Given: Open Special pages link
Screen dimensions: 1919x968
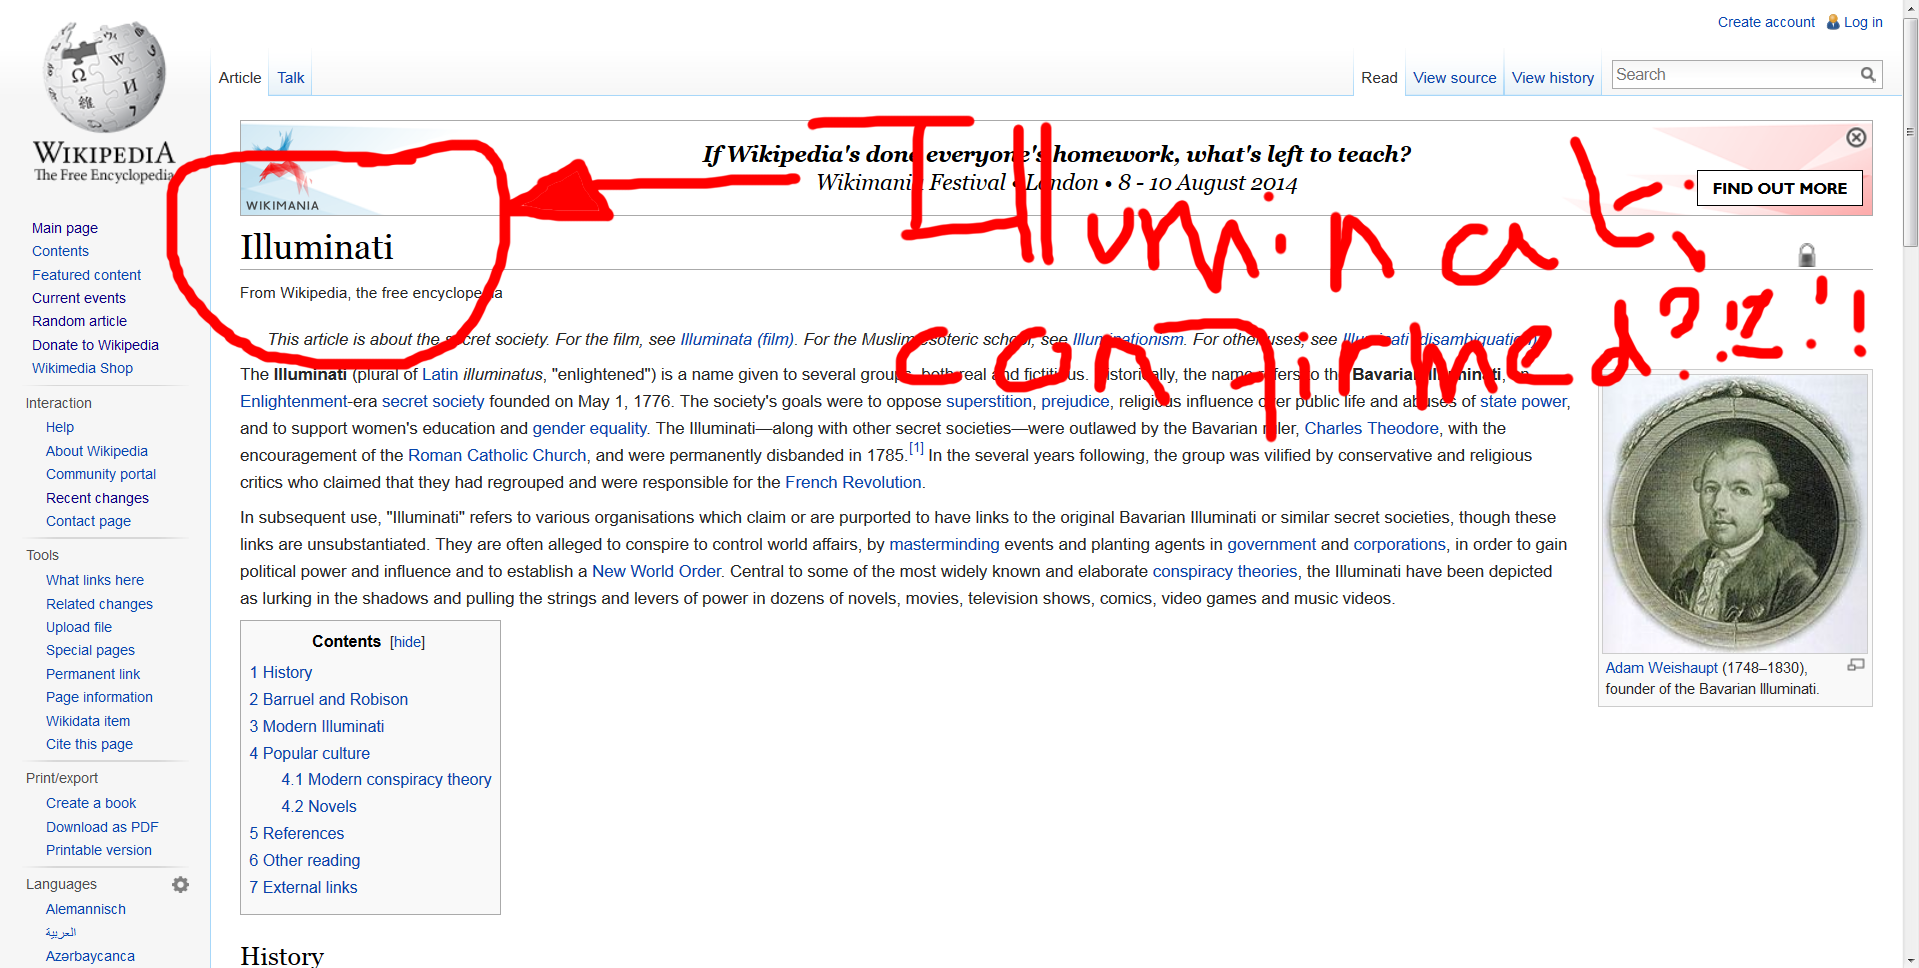Looking at the screenshot, I should pos(90,650).
